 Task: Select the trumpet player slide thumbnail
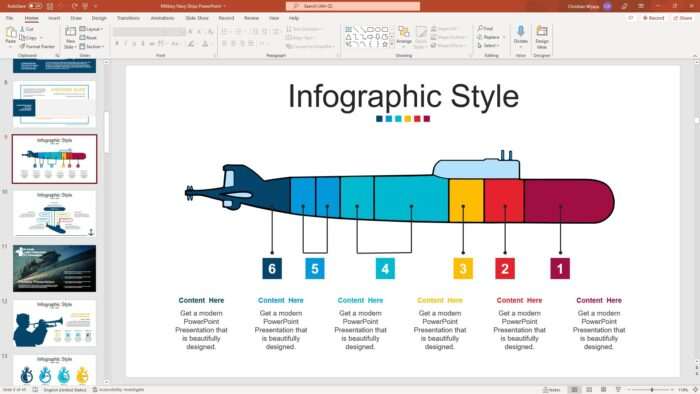(54, 323)
